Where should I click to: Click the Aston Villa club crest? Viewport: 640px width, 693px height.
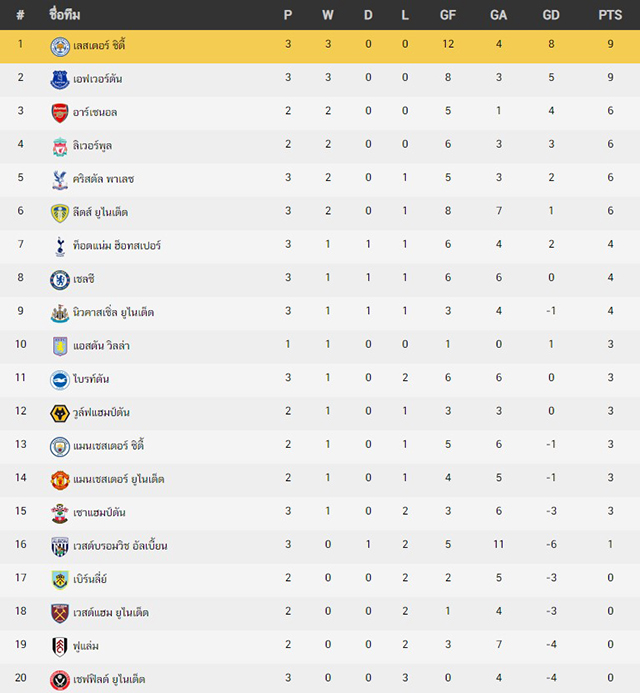60,347
